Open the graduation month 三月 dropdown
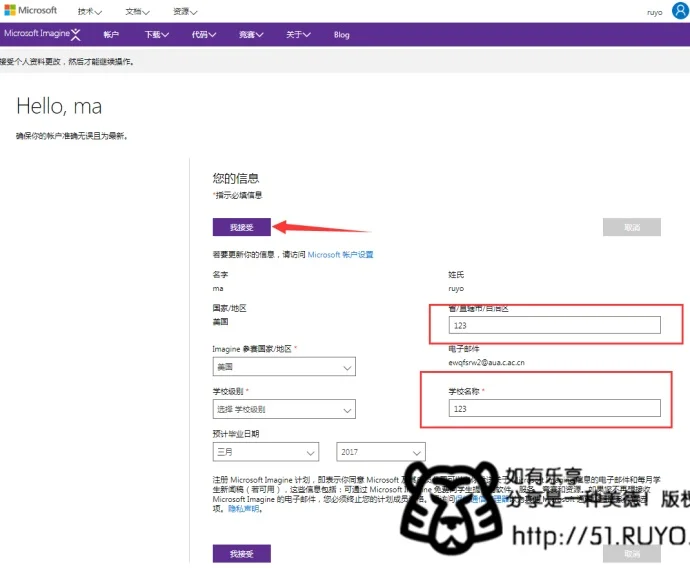690x571 pixels. click(265, 452)
